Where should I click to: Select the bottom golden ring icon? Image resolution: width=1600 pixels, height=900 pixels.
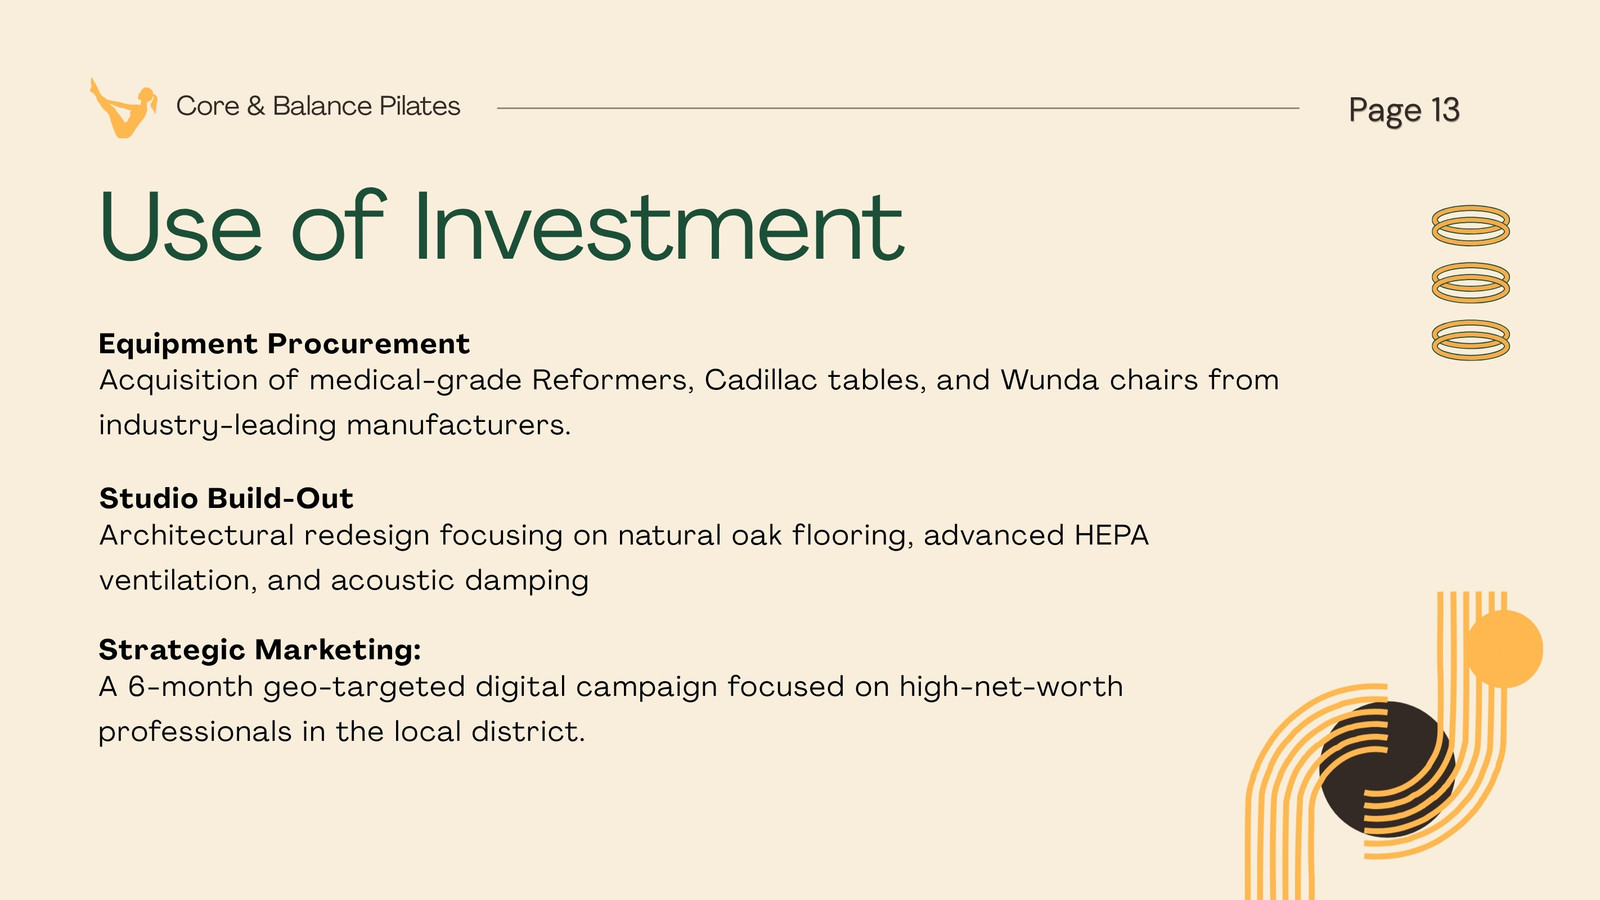pyautogui.click(x=1470, y=340)
